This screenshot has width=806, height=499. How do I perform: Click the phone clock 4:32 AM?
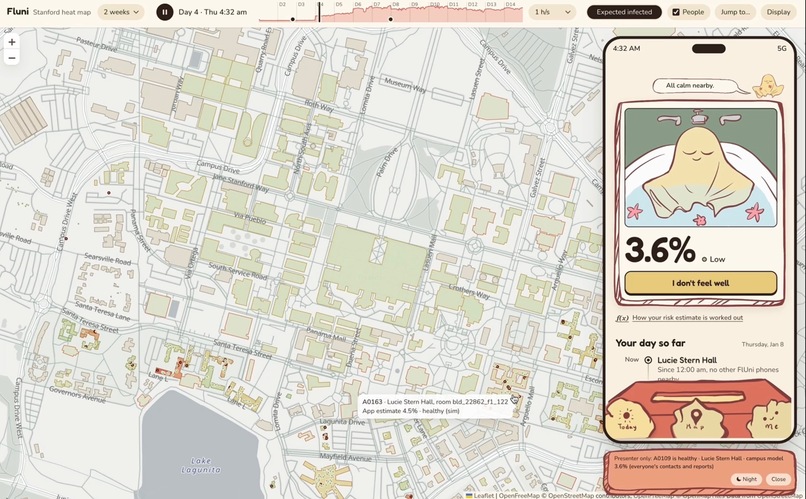tap(627, 48)
